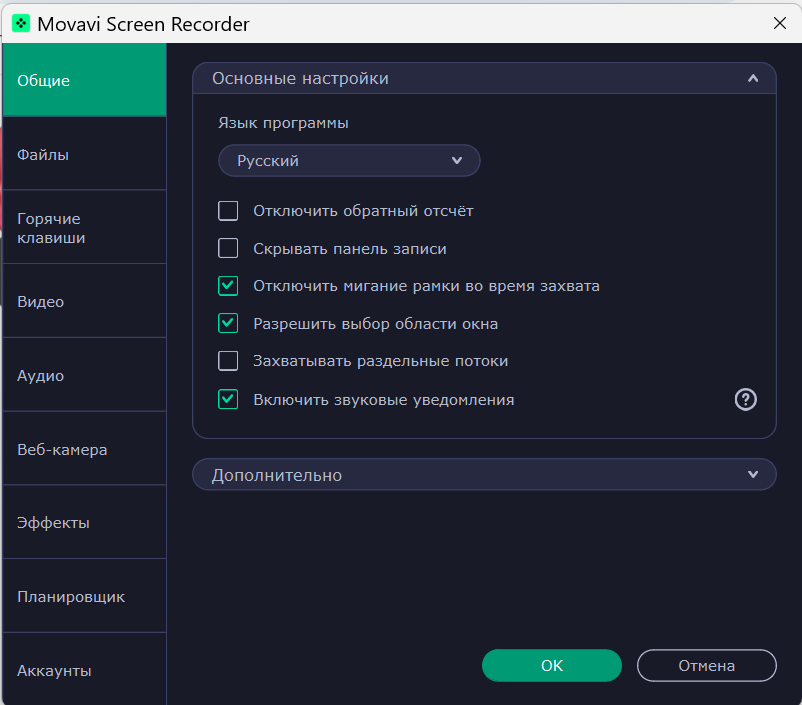Screen dimensions: 802x705
Task: Collapse the Основные настройки section
Action: pos(484,78)
